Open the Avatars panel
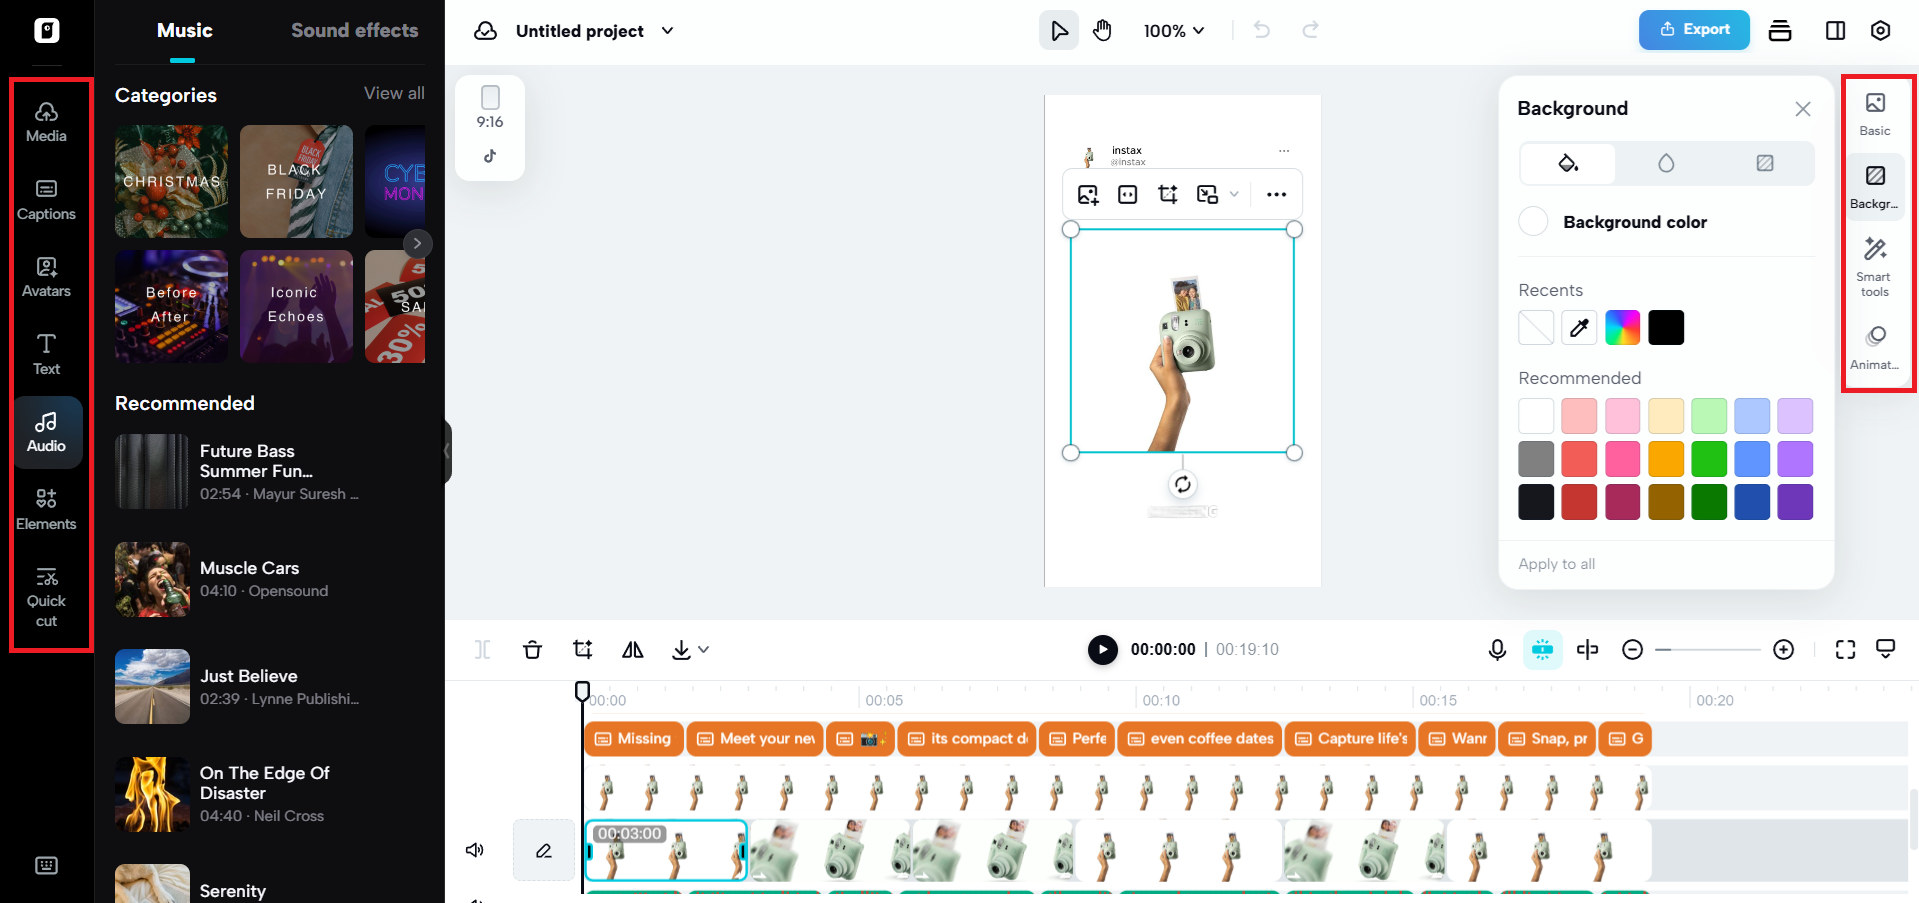This screenshot has height=903, width=1919. pos(46,277)
